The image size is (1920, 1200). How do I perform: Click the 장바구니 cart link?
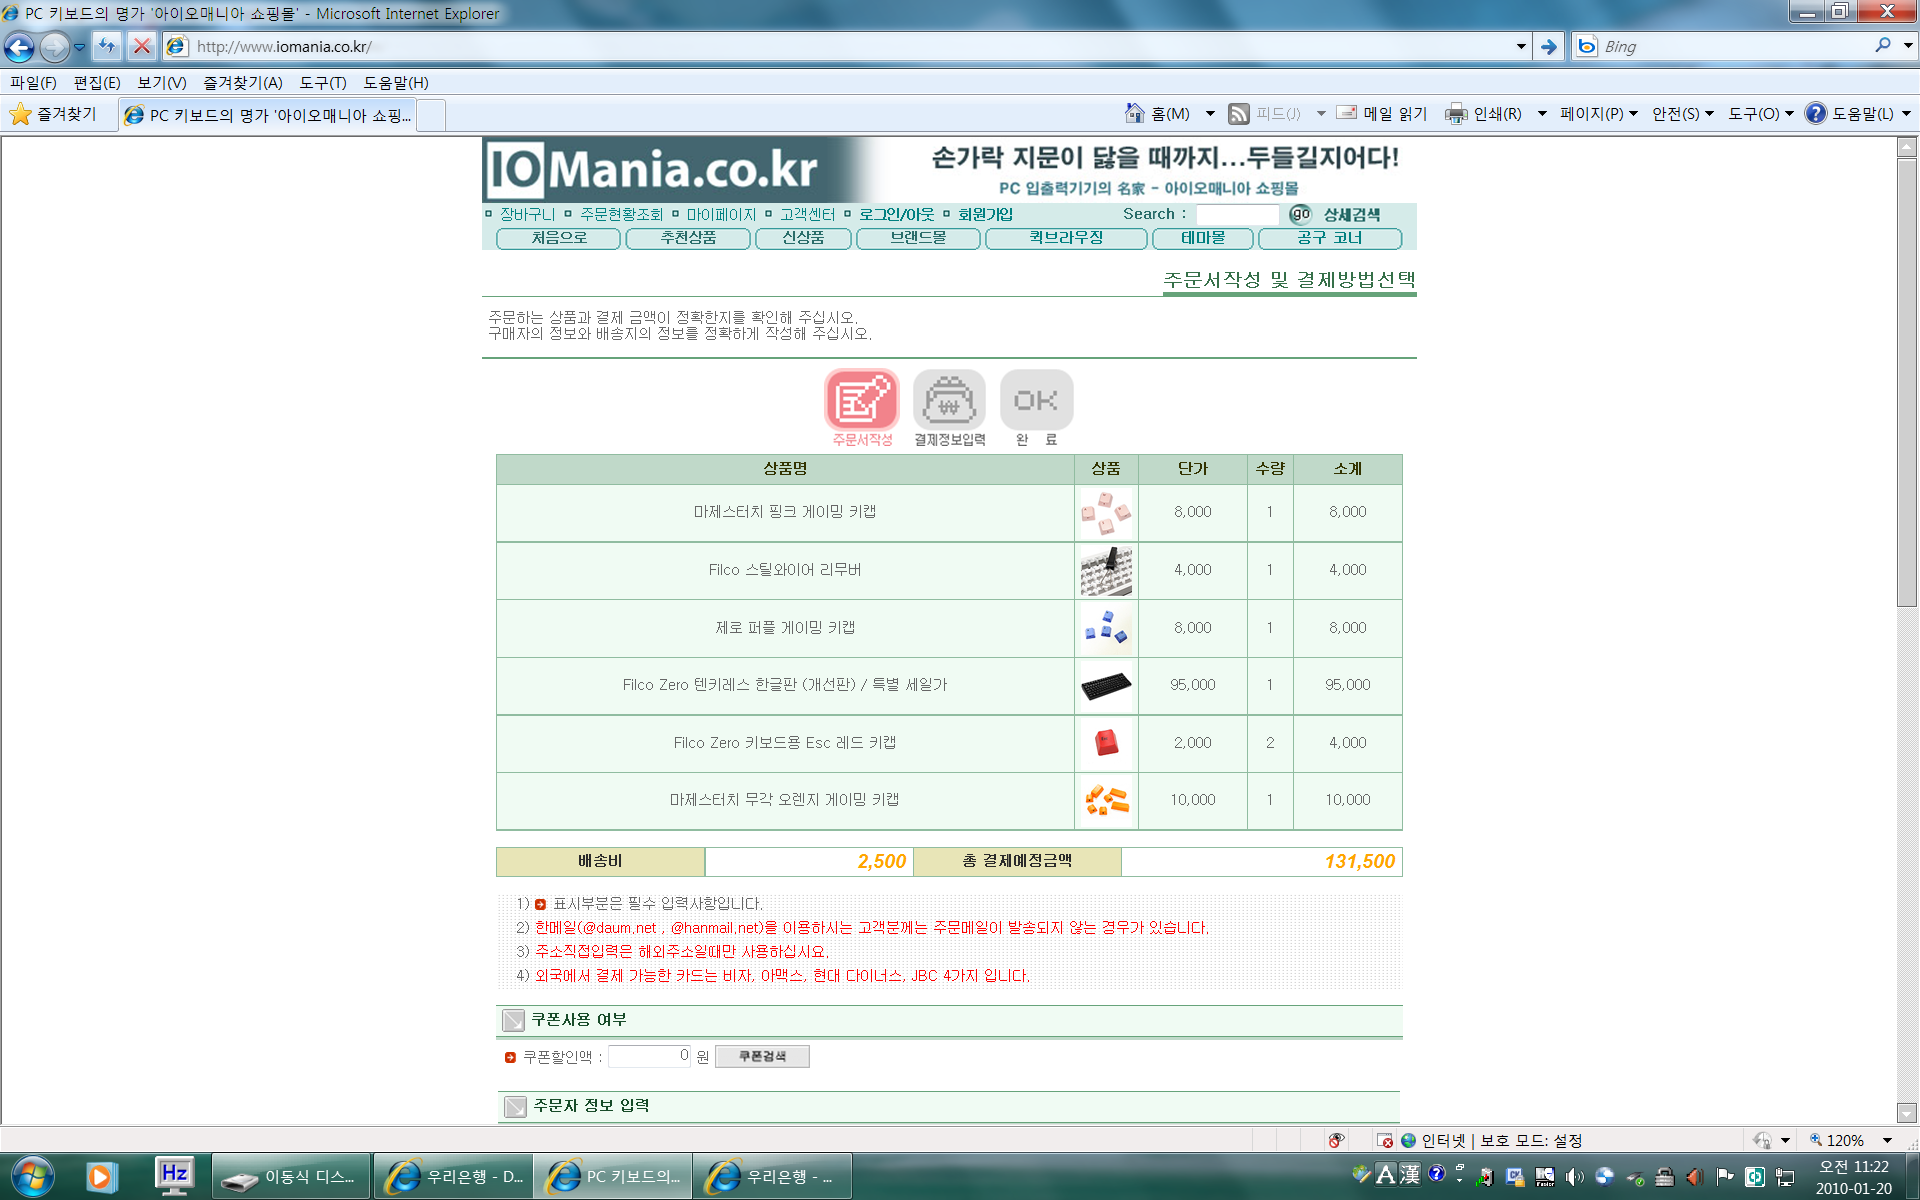pos(527,214)
